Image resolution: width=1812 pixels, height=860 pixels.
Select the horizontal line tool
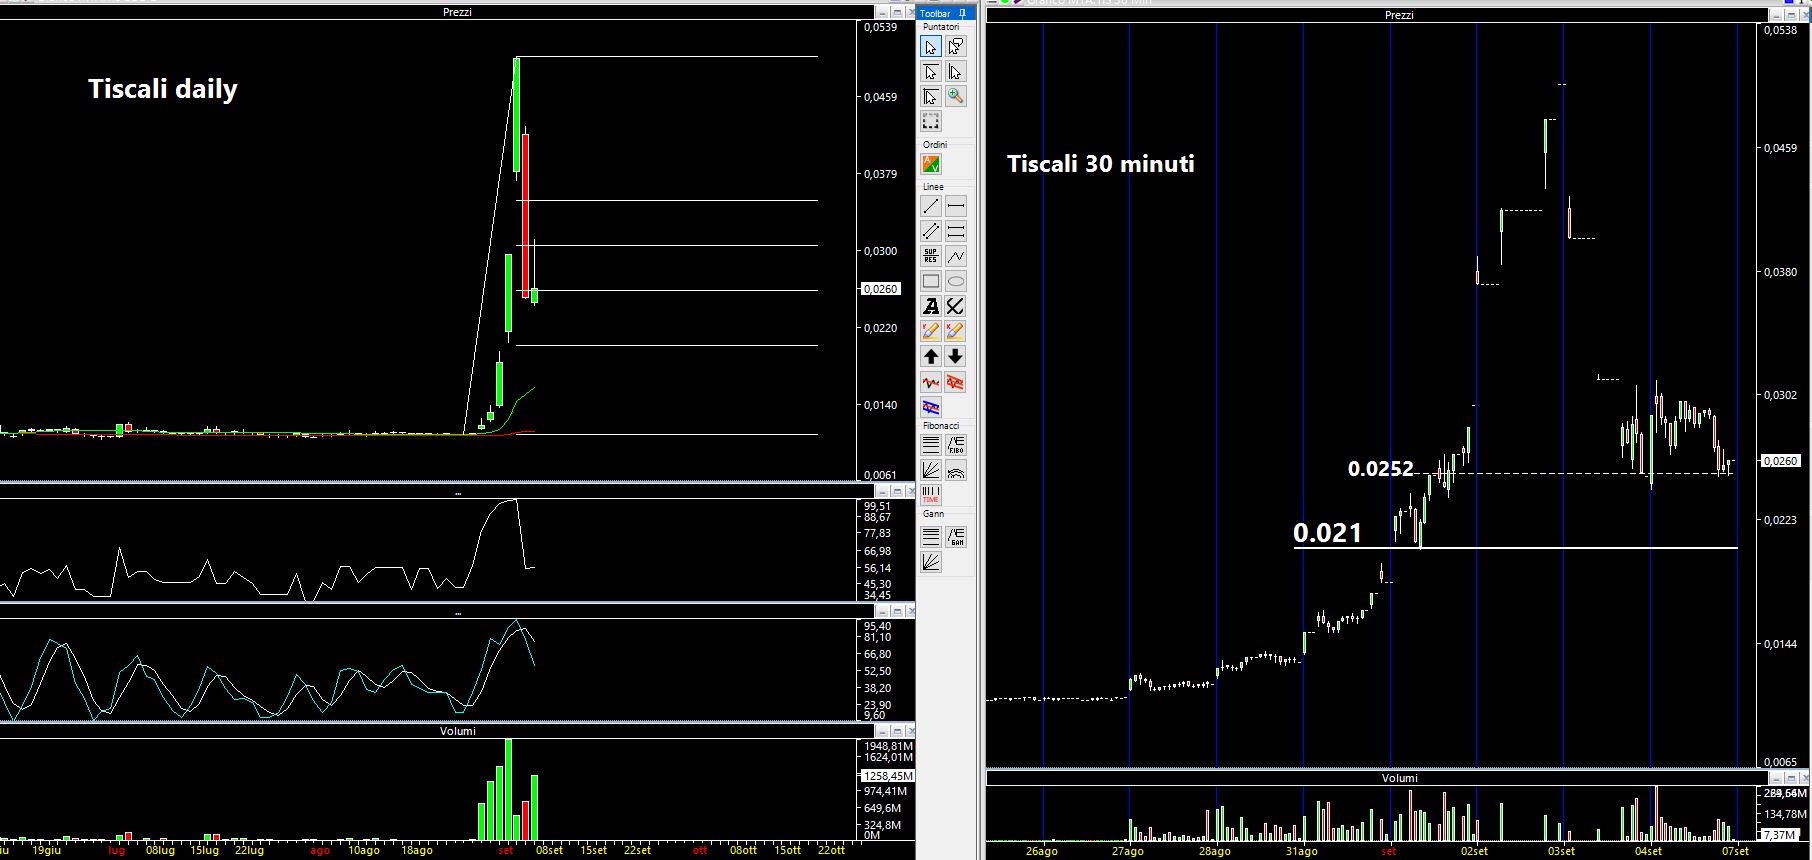pyautogui.click(x=956, y=206)
